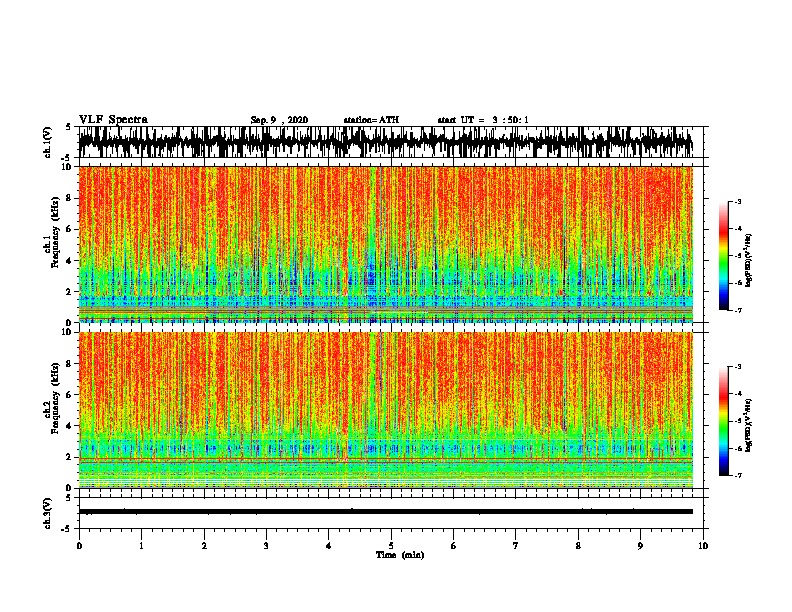The height and width of the screenshot is (612, 792).
Task: Click time axis tick label "9"
Action: pos(640,546)
